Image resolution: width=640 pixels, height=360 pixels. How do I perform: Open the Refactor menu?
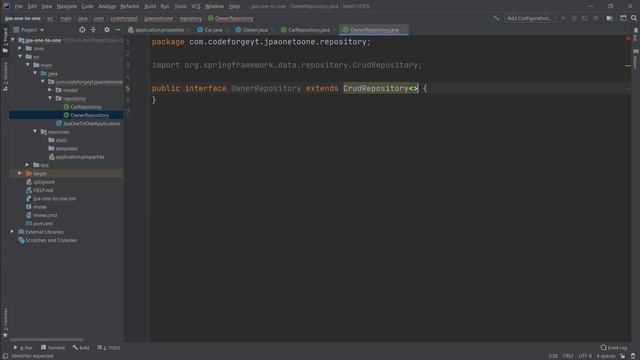tap(130, 6)
